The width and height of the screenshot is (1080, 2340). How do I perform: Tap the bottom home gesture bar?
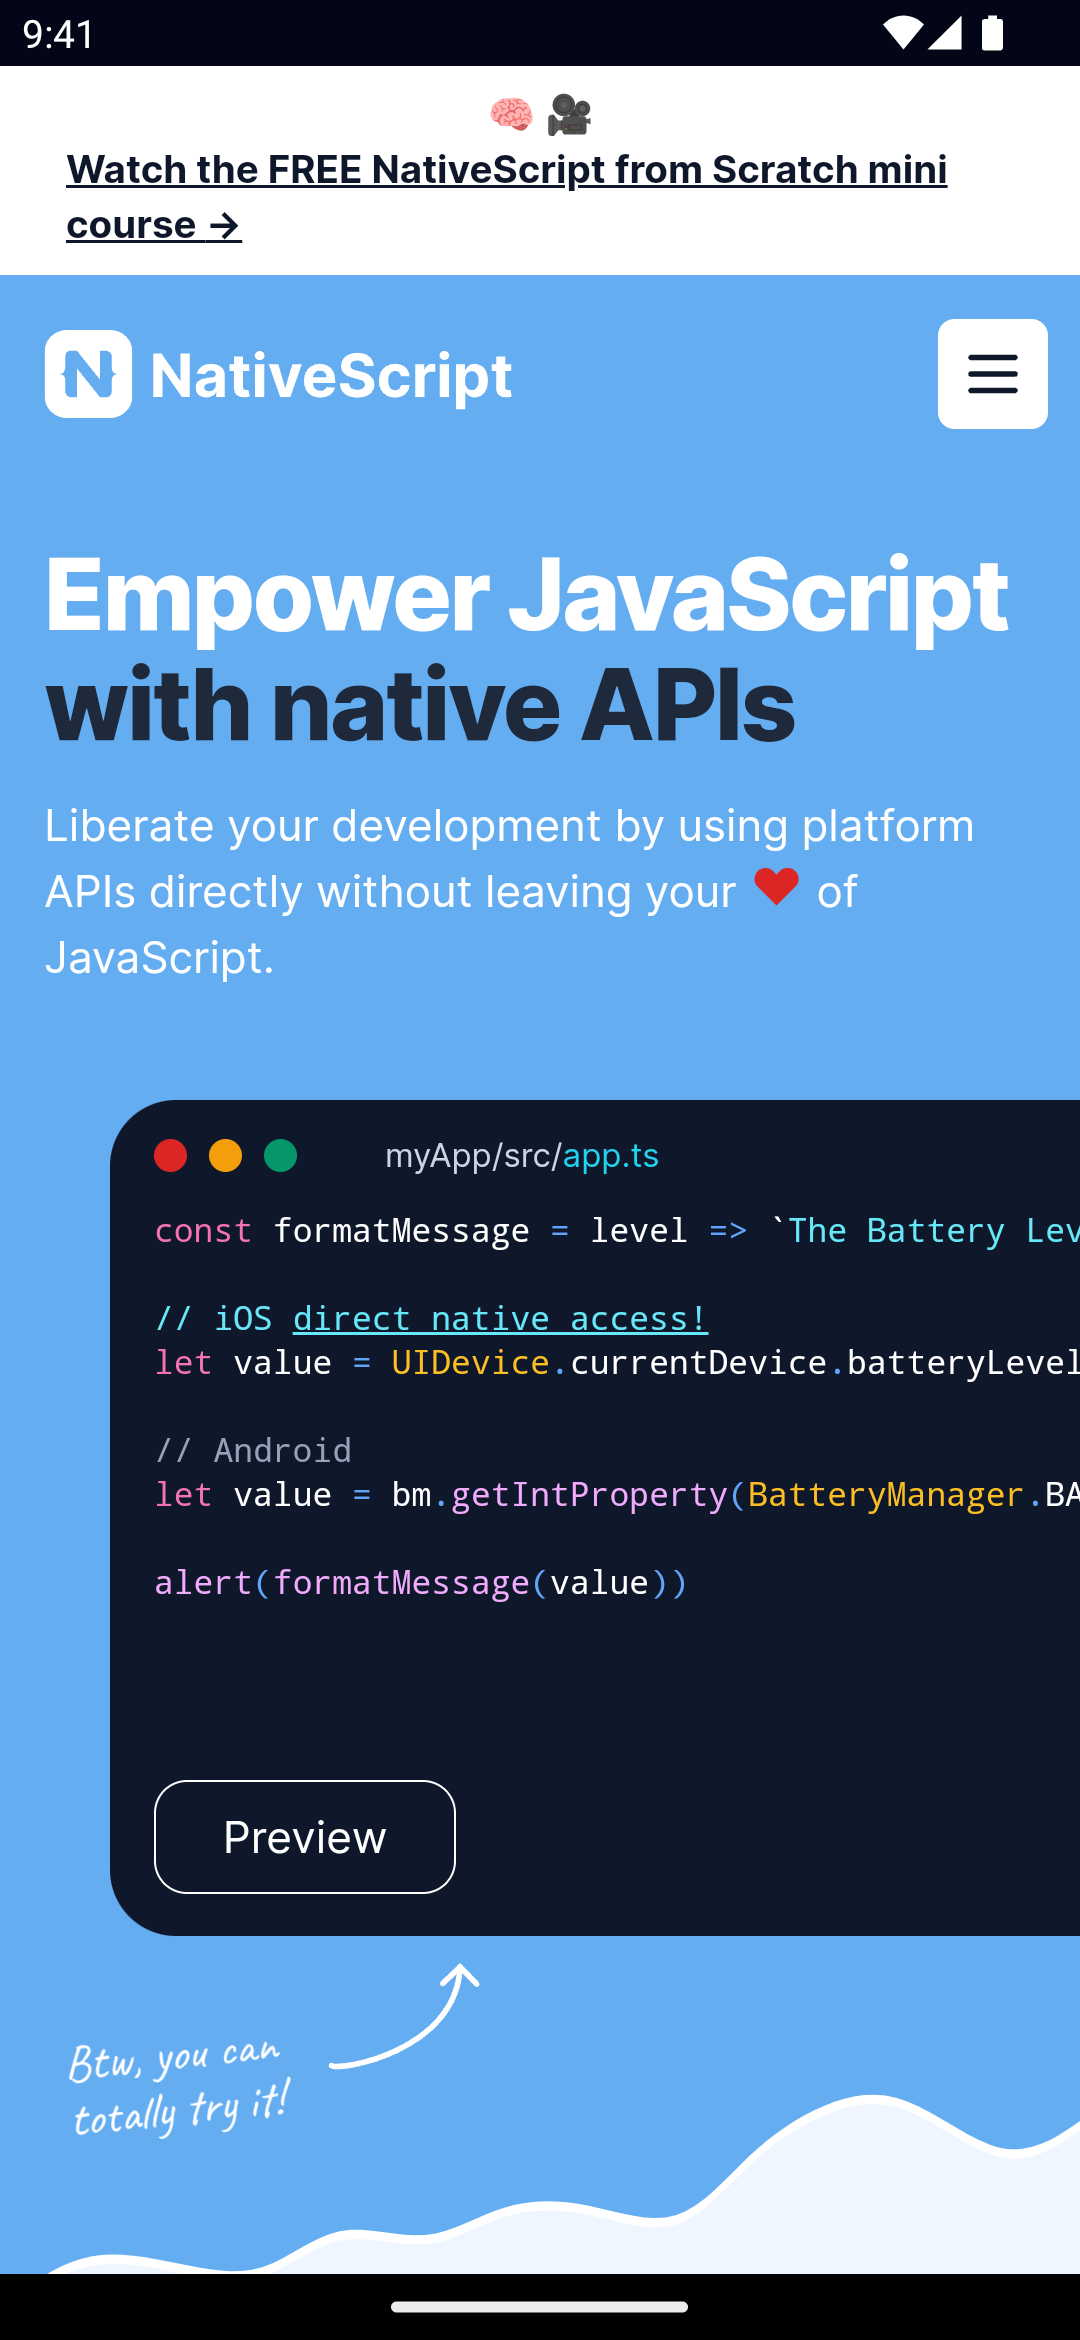(x=540, y=2307)
